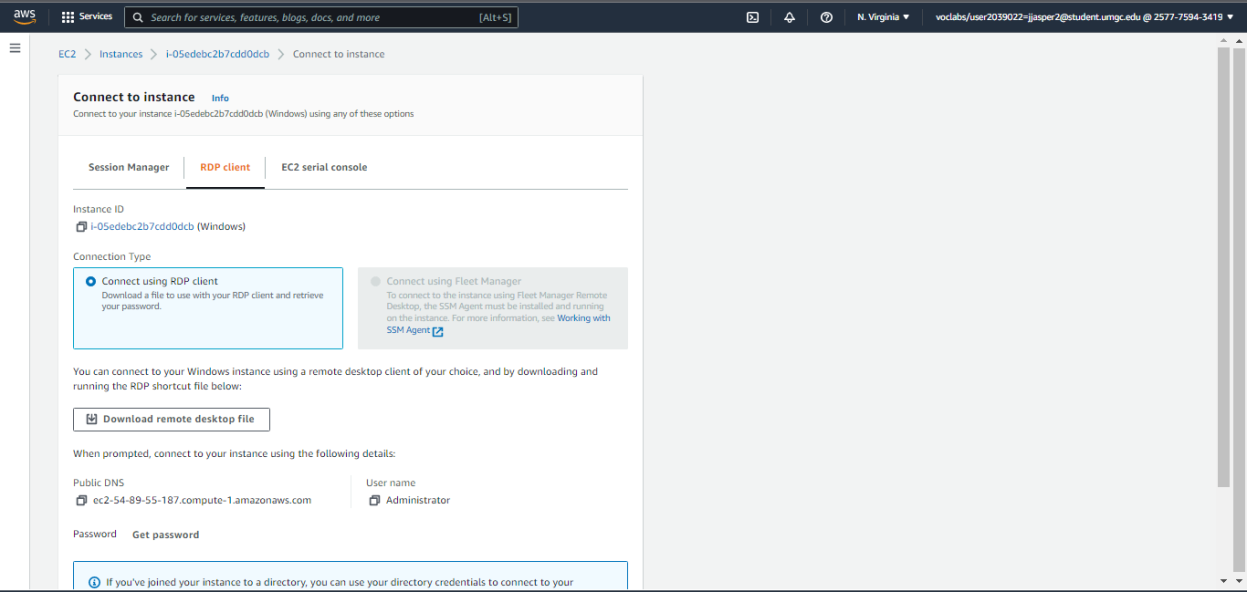Viewport: 1247px width, 592px height.
Task: Click the page vertical scrollbar
Action: coord(1224,300)
